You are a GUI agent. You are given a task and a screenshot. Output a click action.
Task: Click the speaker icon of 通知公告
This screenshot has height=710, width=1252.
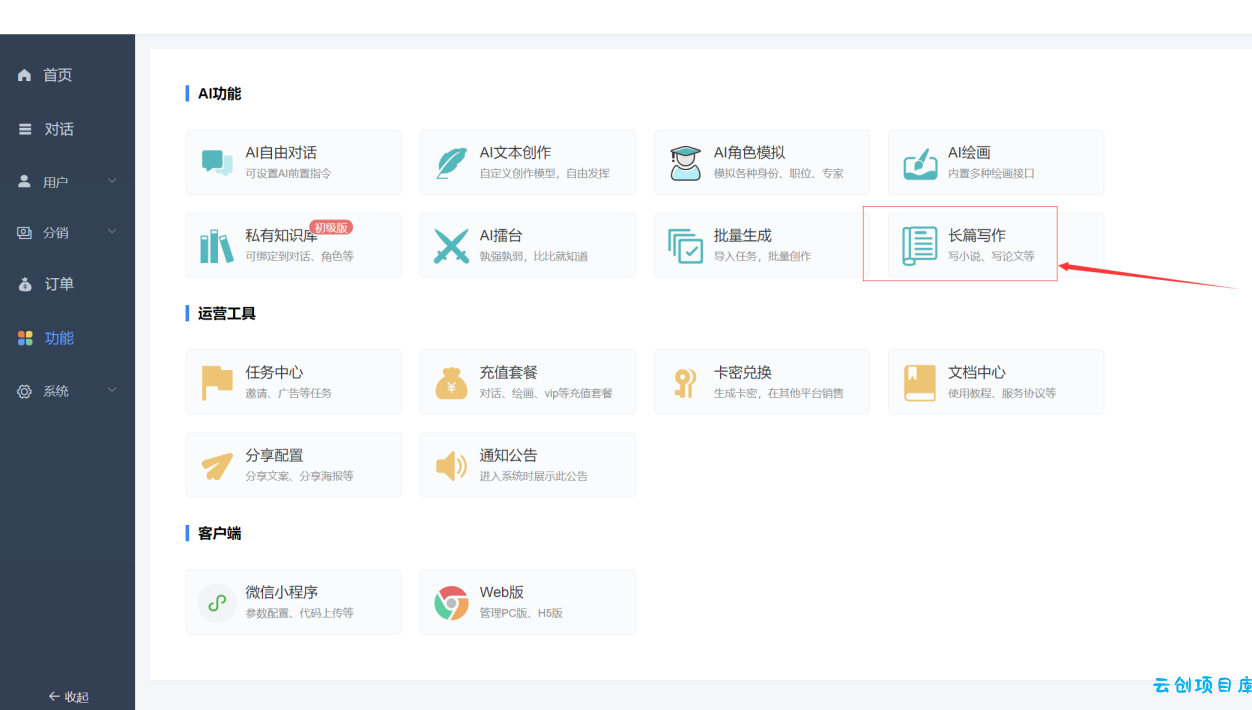(x=451, y=465)
